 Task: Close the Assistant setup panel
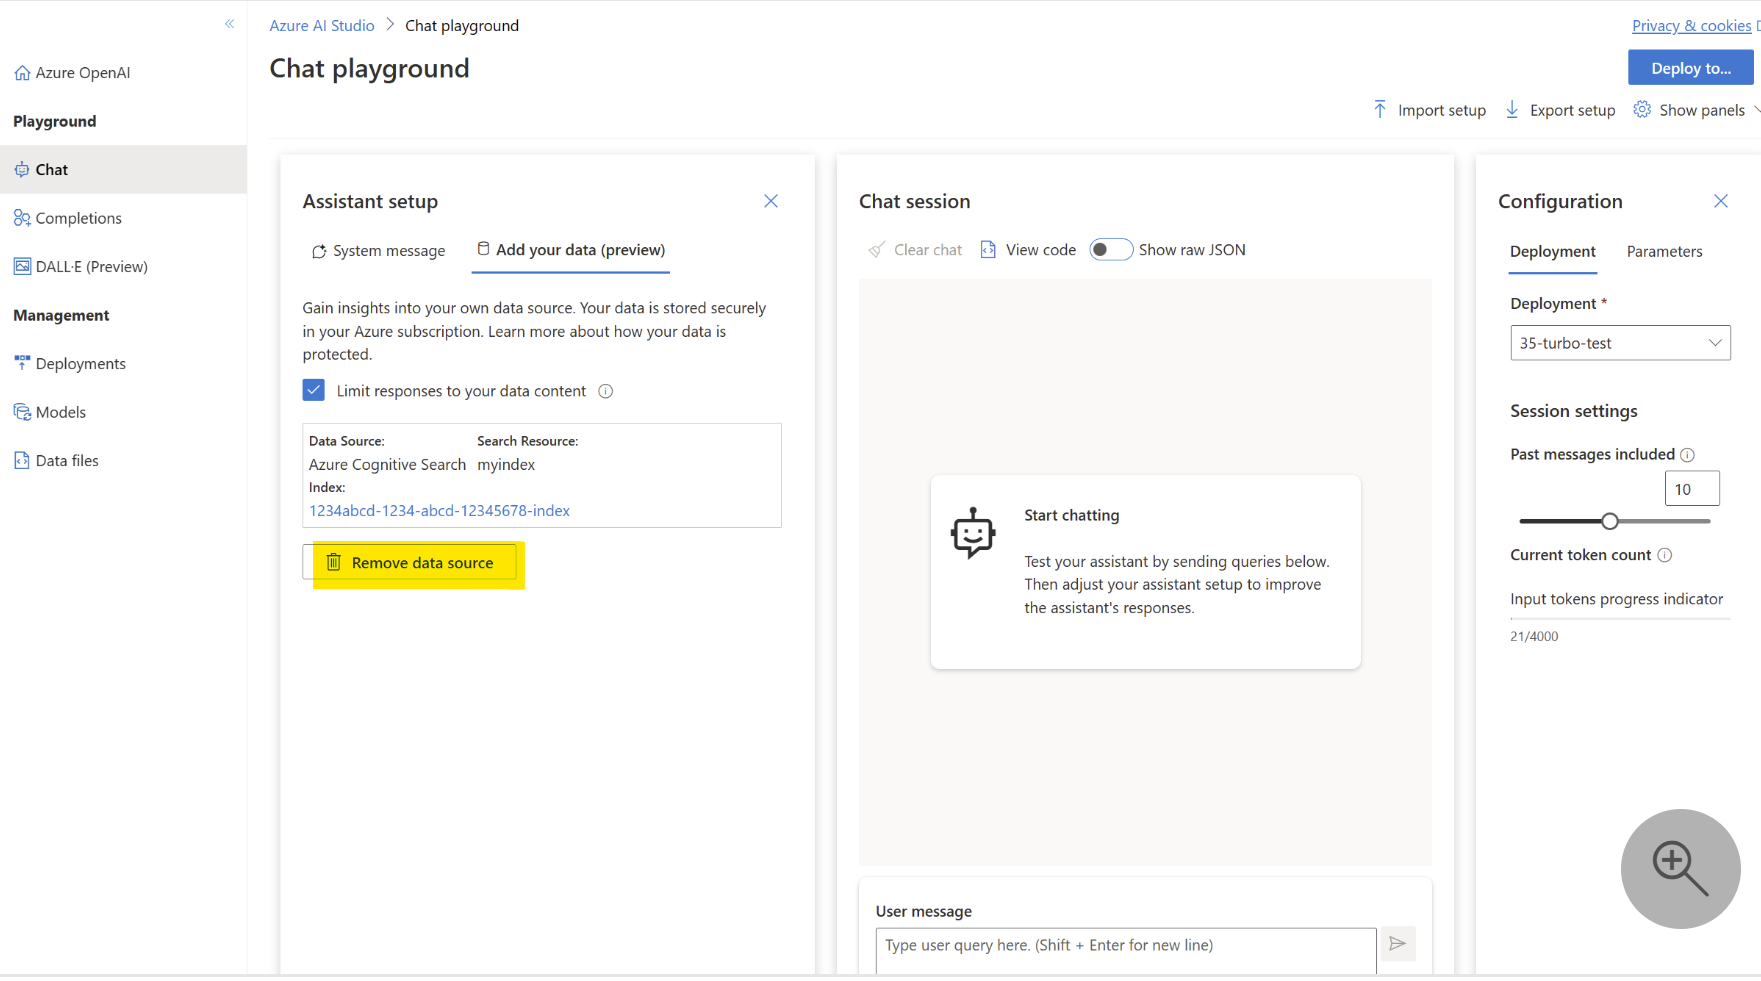click(771, 201)
